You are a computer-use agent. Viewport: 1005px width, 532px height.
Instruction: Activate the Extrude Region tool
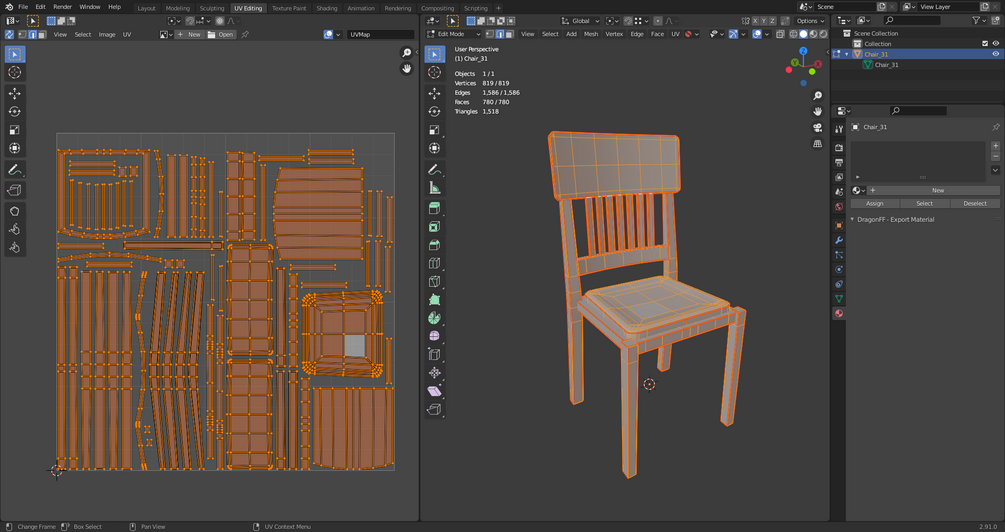pos(434,208)
